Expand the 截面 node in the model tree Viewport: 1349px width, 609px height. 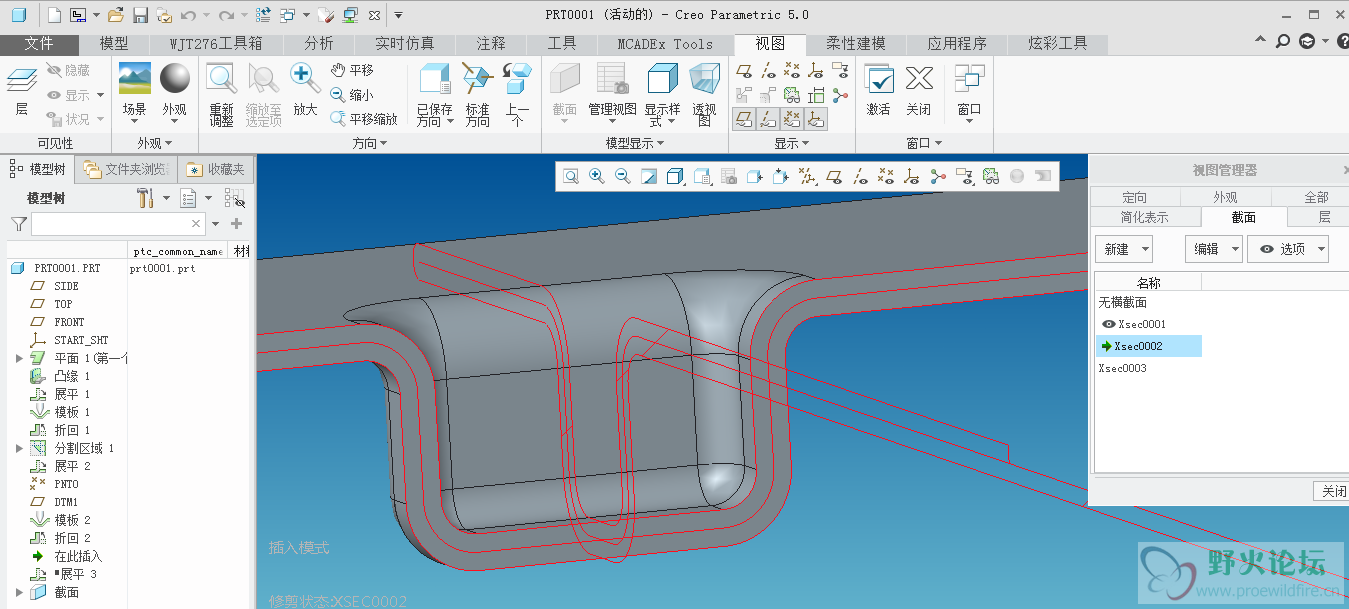pos(19,592)
